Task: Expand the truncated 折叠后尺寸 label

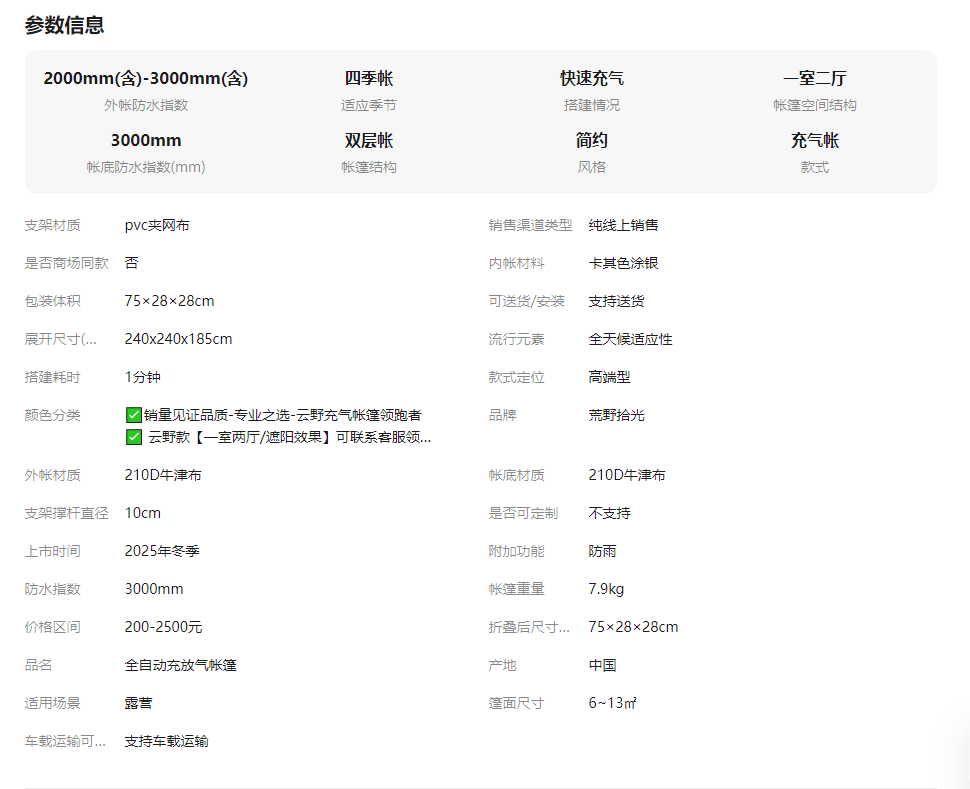Action: [529, 627]
